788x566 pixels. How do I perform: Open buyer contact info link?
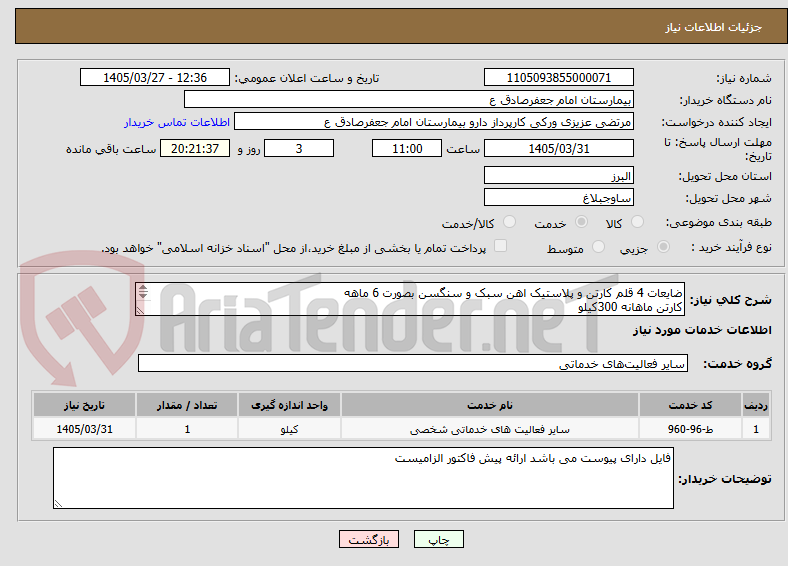[177, 122]
